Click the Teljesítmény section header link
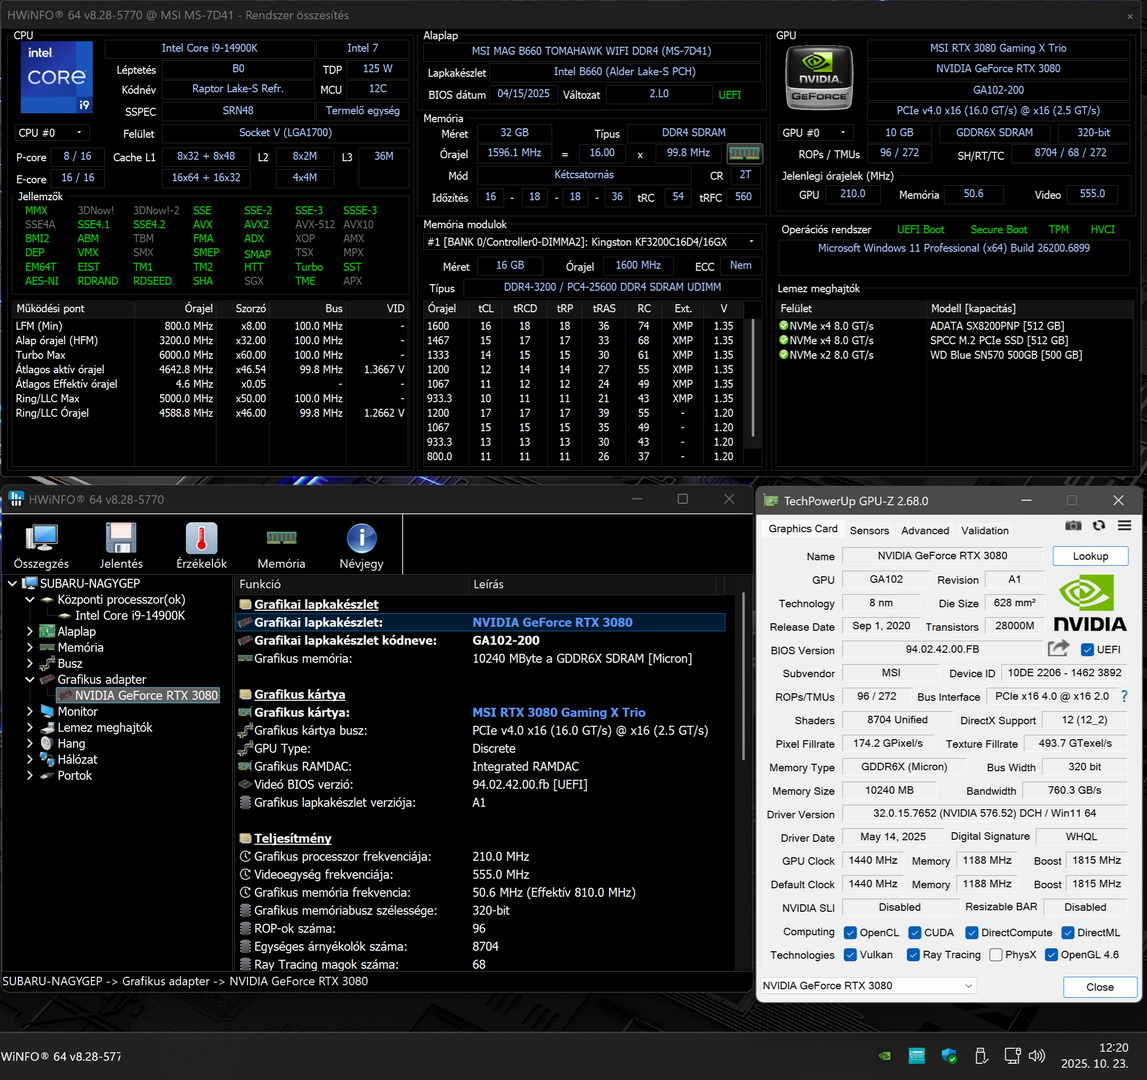Screen dimensions: 1147x1080 point(293,839)
